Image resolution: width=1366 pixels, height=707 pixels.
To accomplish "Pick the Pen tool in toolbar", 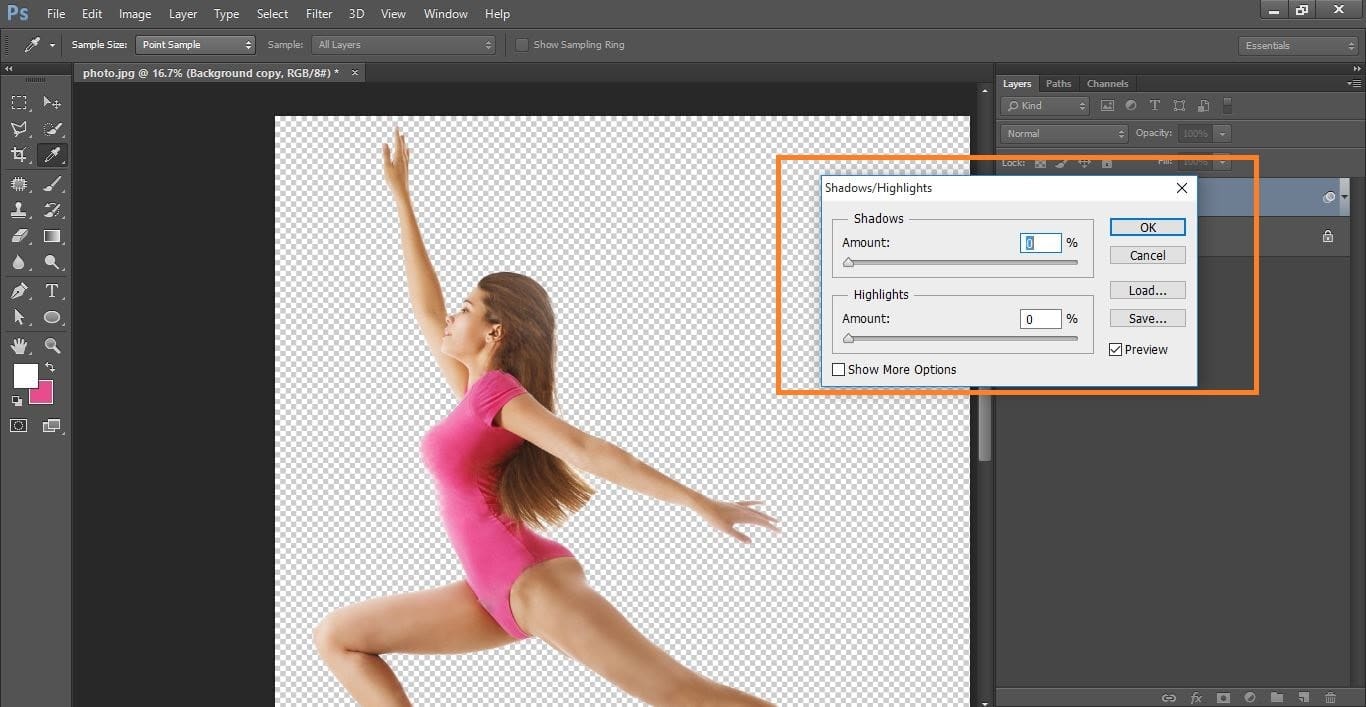I will [19, 291].
